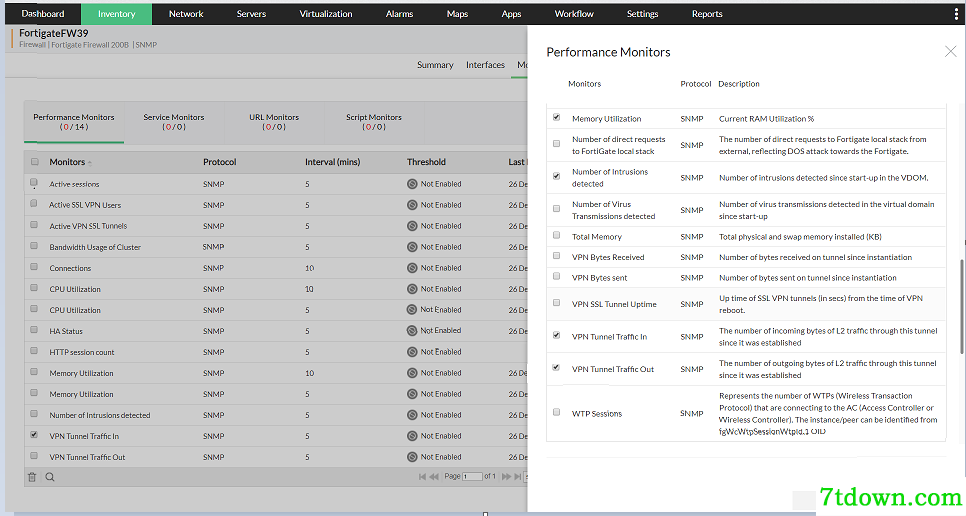Open the Servers menu

[x=251, y=14]
